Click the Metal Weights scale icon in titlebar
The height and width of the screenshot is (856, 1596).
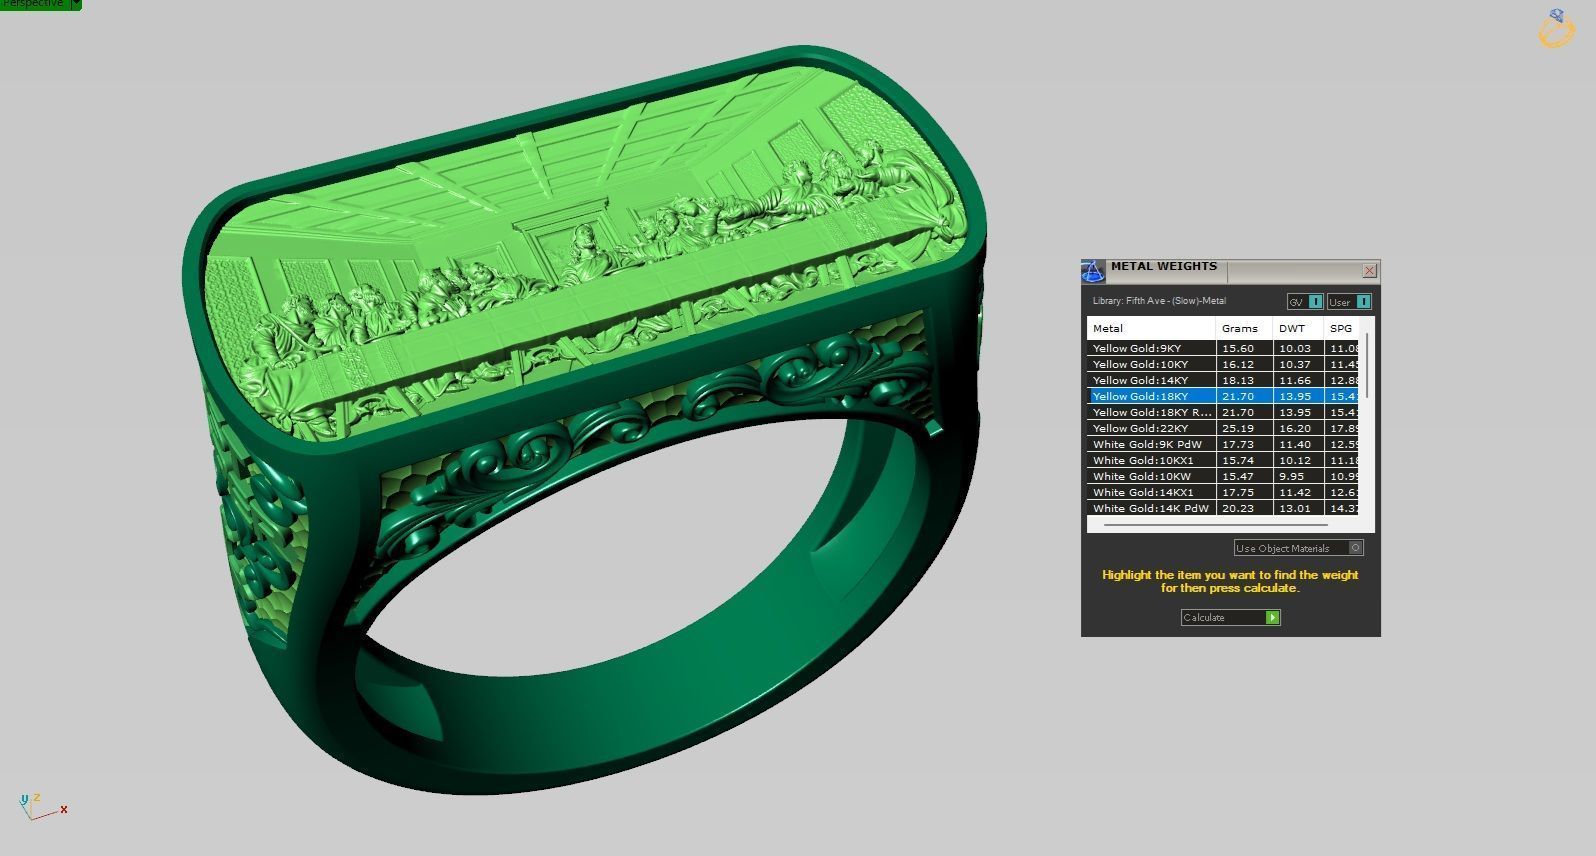(1092, 271)
